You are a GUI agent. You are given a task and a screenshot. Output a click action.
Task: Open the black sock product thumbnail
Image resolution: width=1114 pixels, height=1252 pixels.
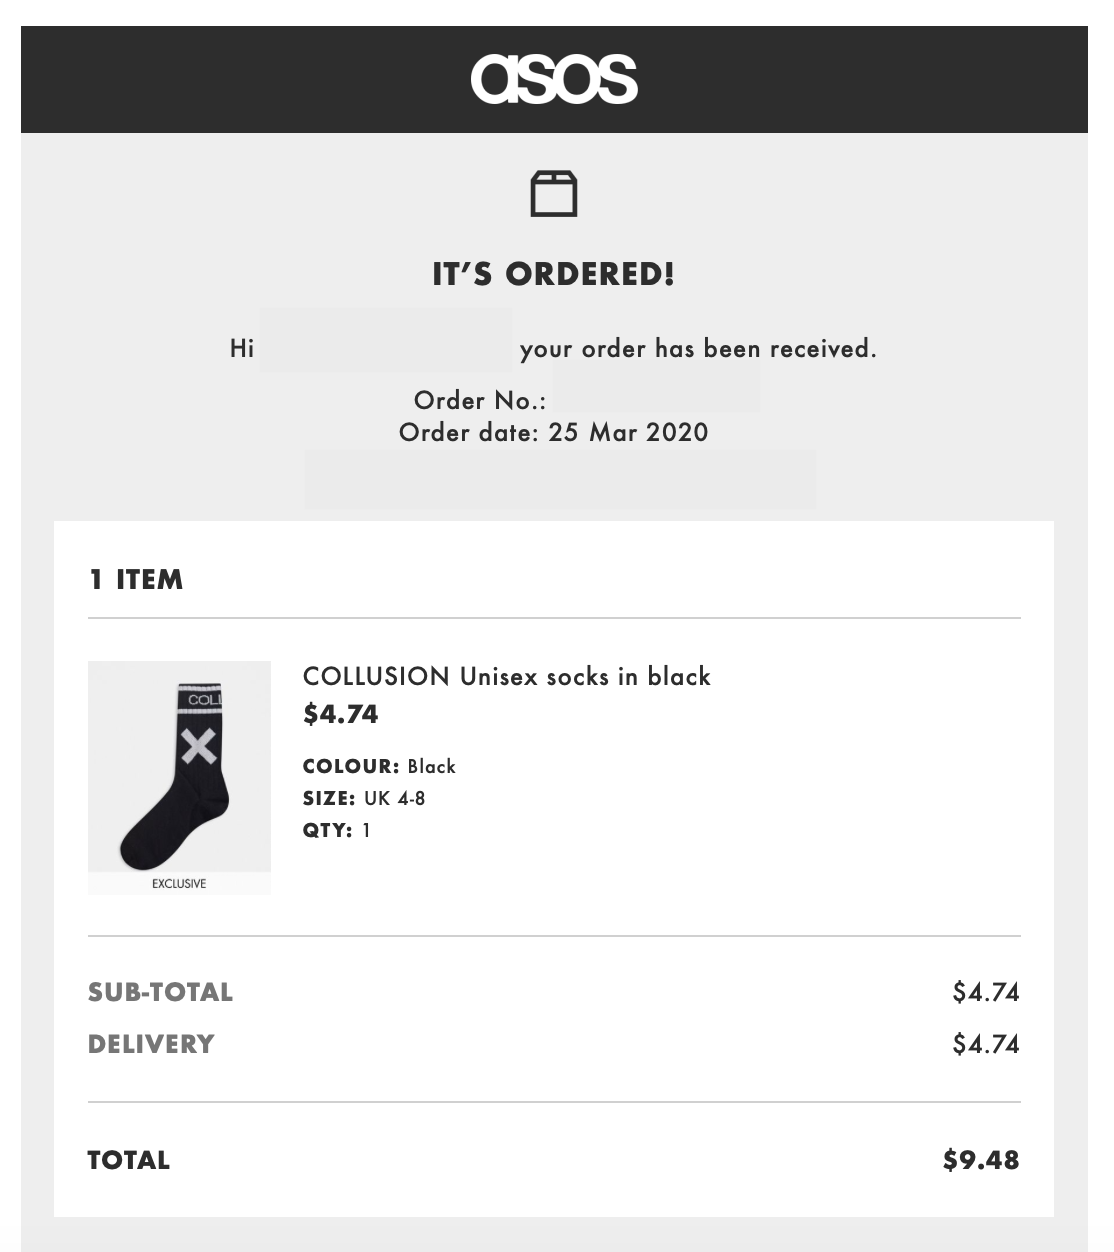[x=179, y=767]
